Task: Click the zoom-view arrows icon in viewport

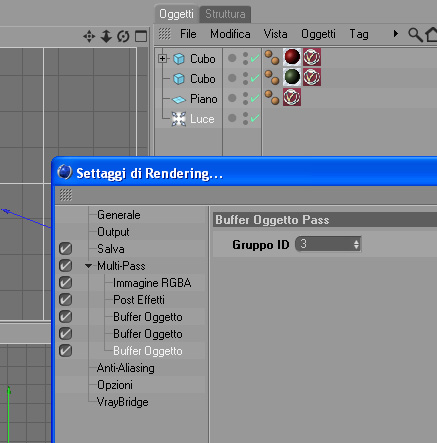Action: click(106, 36)
